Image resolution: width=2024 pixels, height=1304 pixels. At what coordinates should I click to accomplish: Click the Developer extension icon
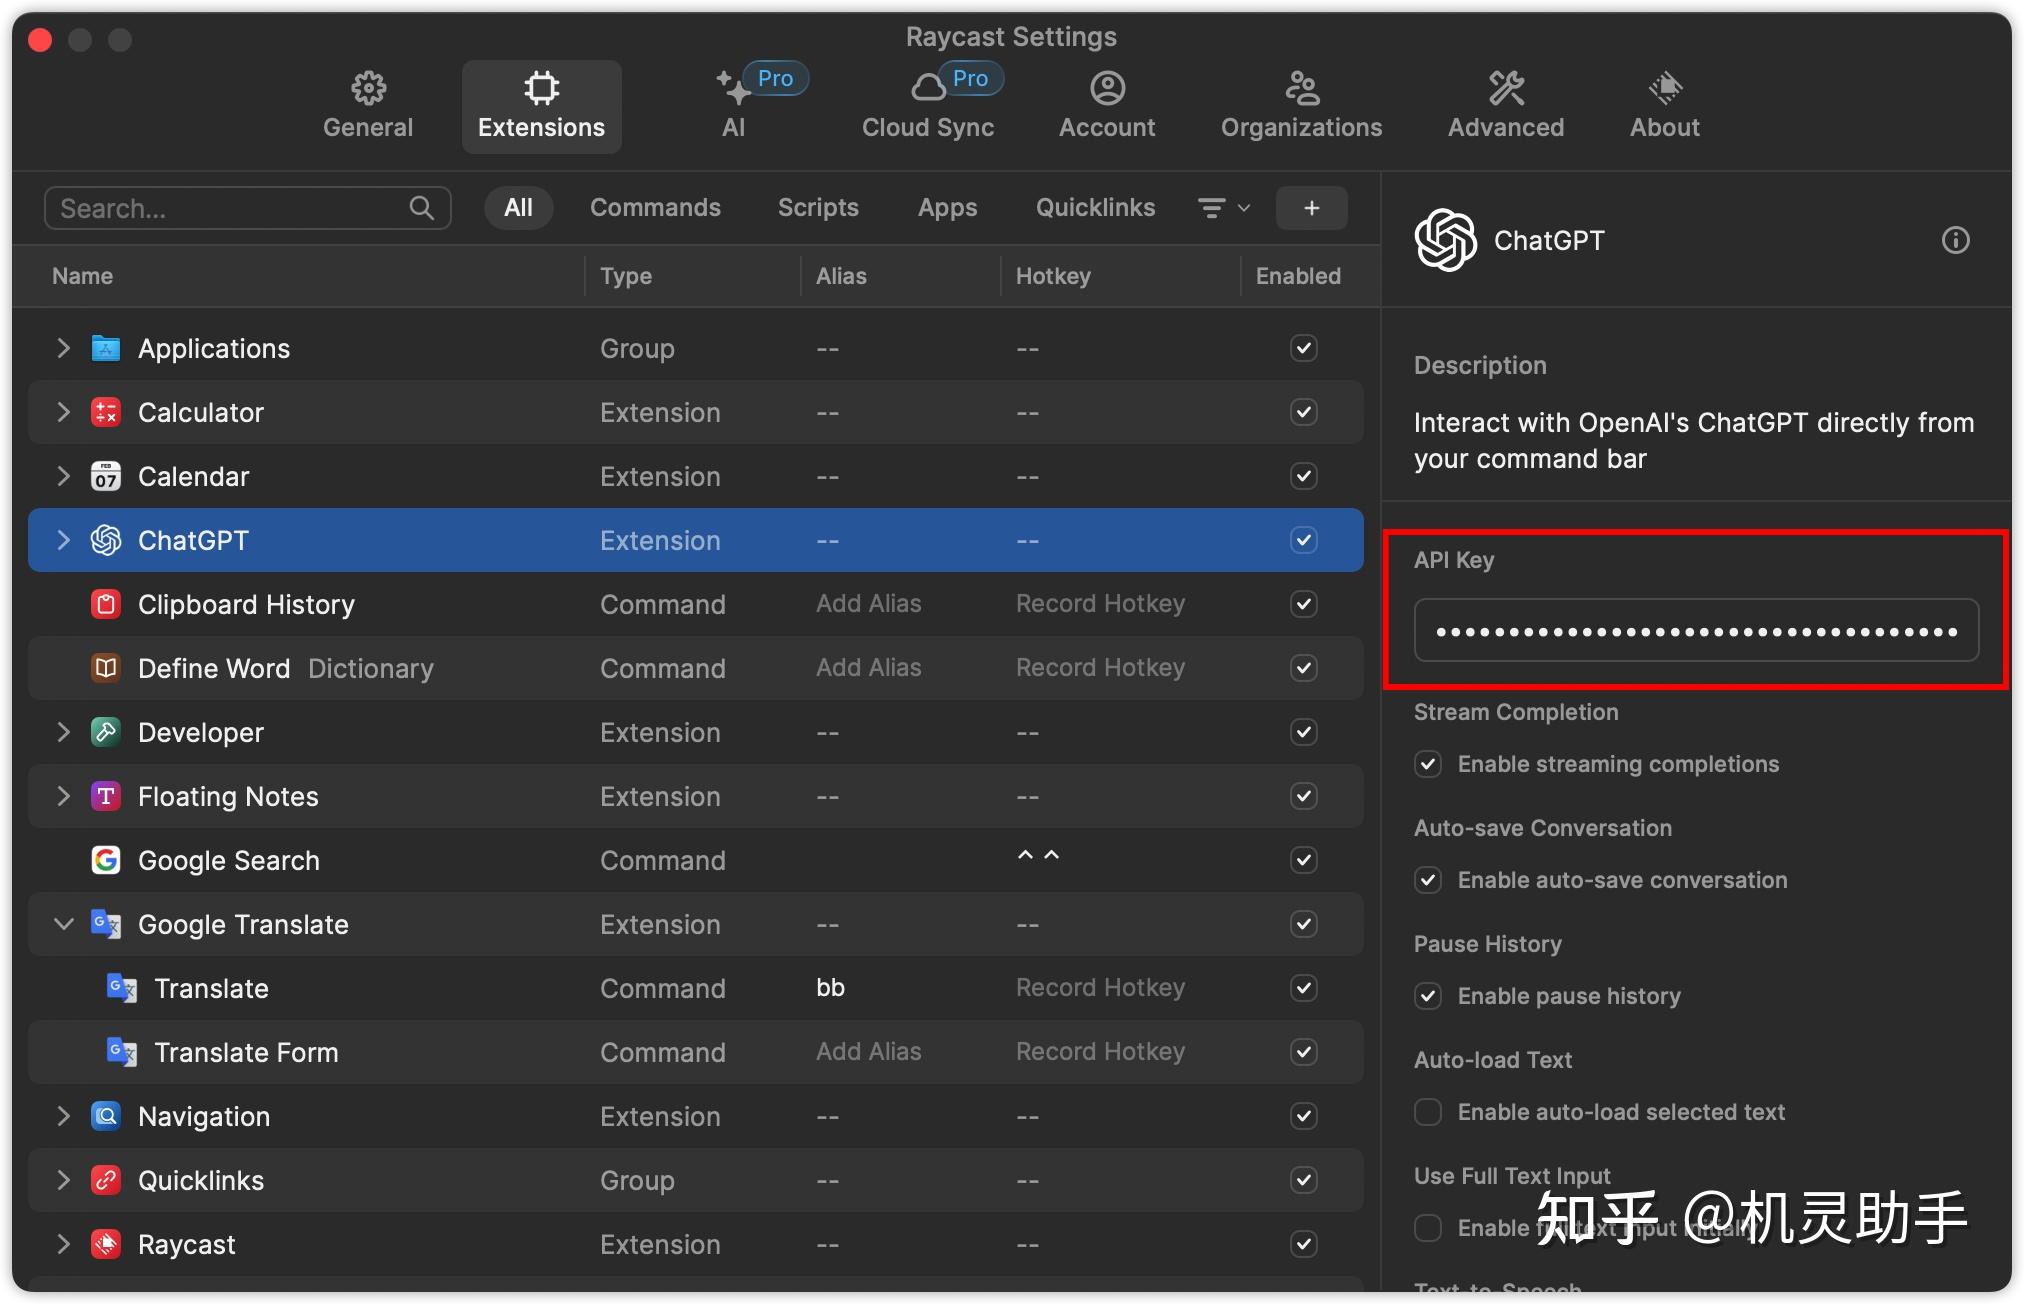[x=106, y=732]
